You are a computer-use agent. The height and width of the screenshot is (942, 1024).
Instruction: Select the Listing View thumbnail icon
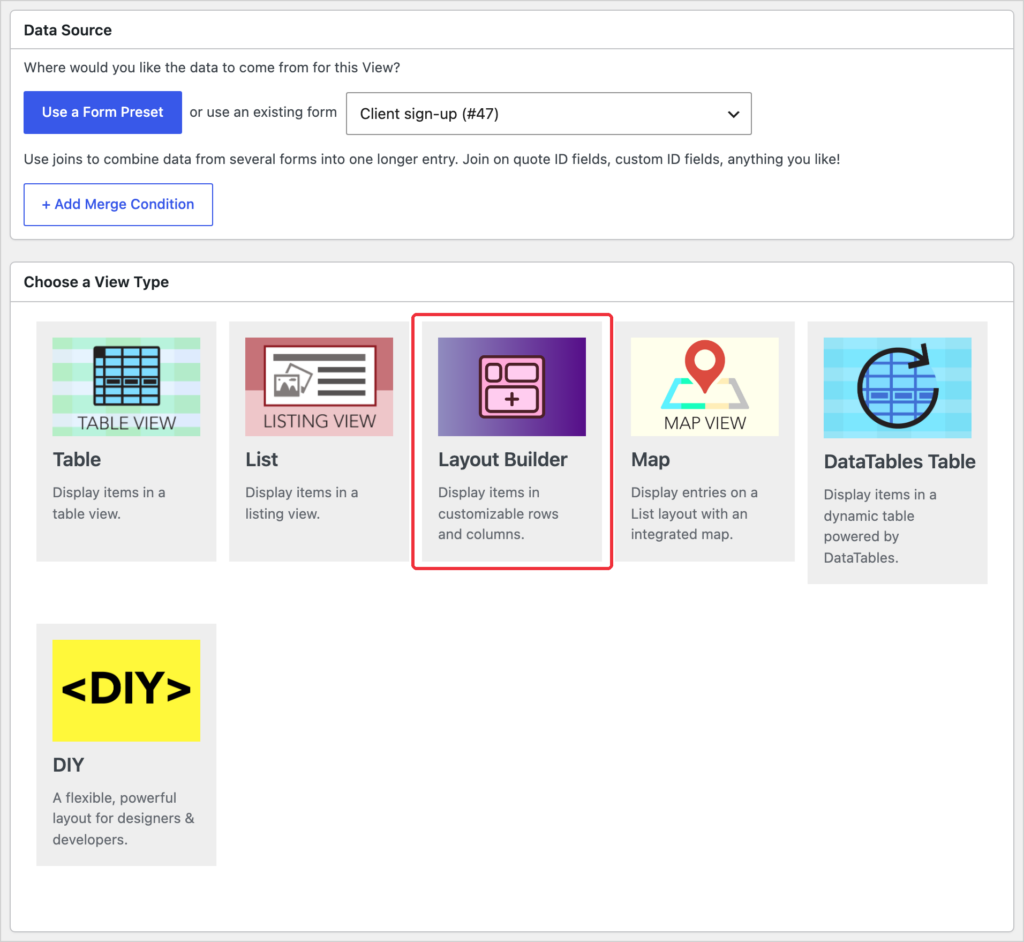[x=319, y=387]
